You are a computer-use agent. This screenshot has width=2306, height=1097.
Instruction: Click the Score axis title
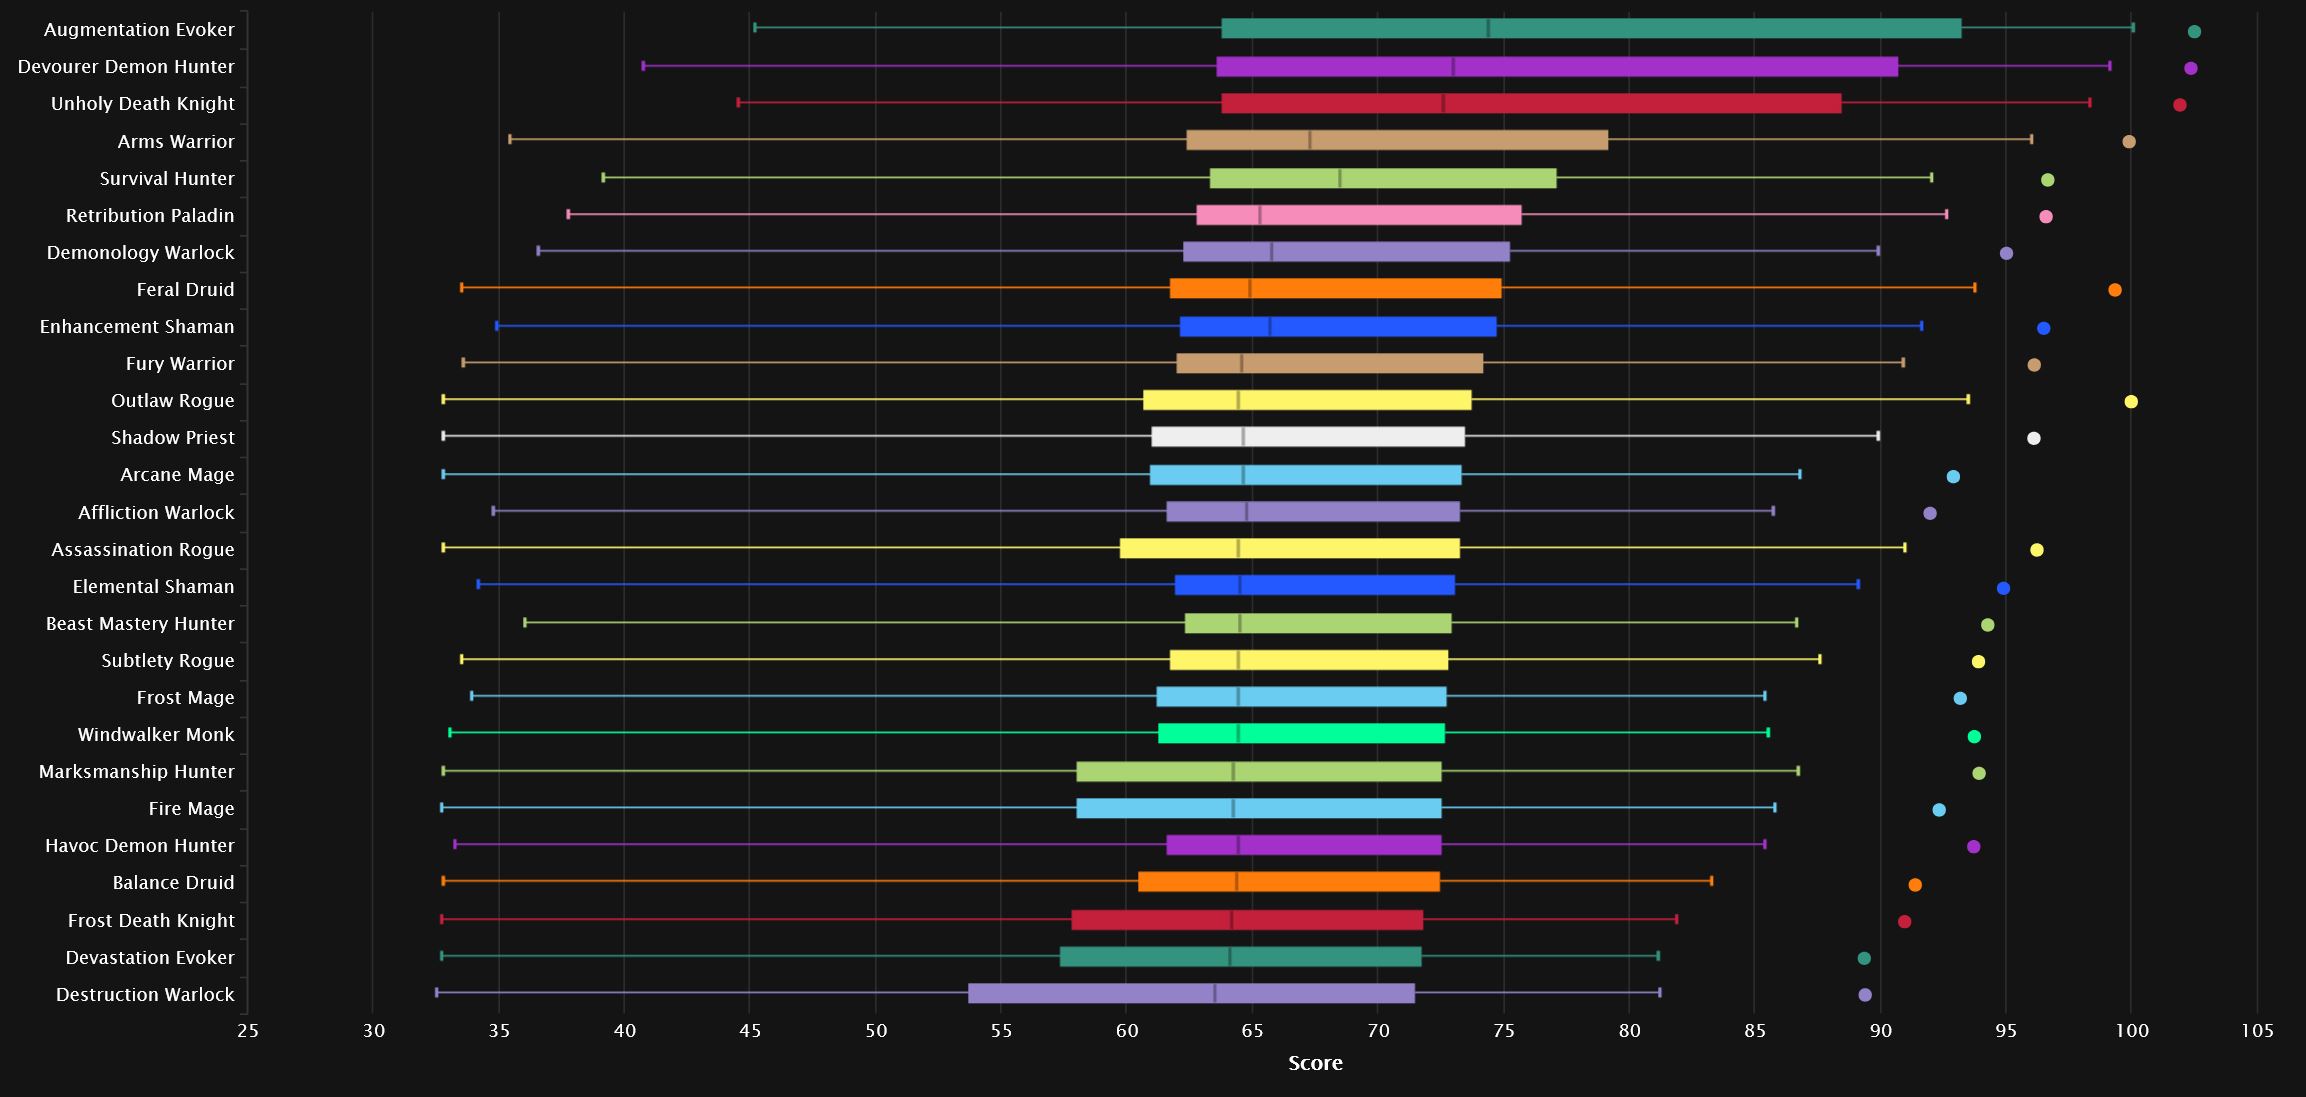pos(1315,1064)
